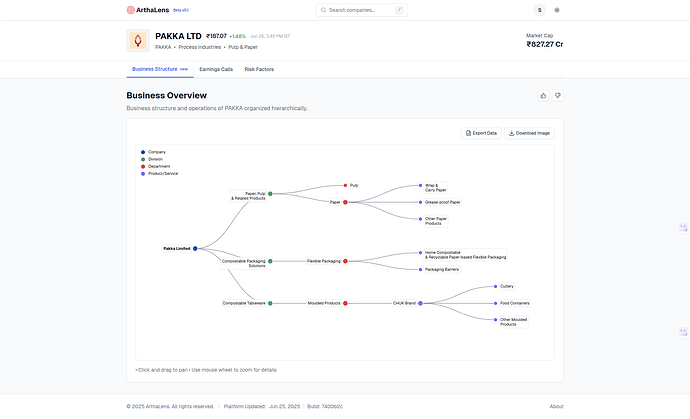690x419 pixels.
Task: Open the About link in footer
Action: pyautogui.click(x=556, y=406)
